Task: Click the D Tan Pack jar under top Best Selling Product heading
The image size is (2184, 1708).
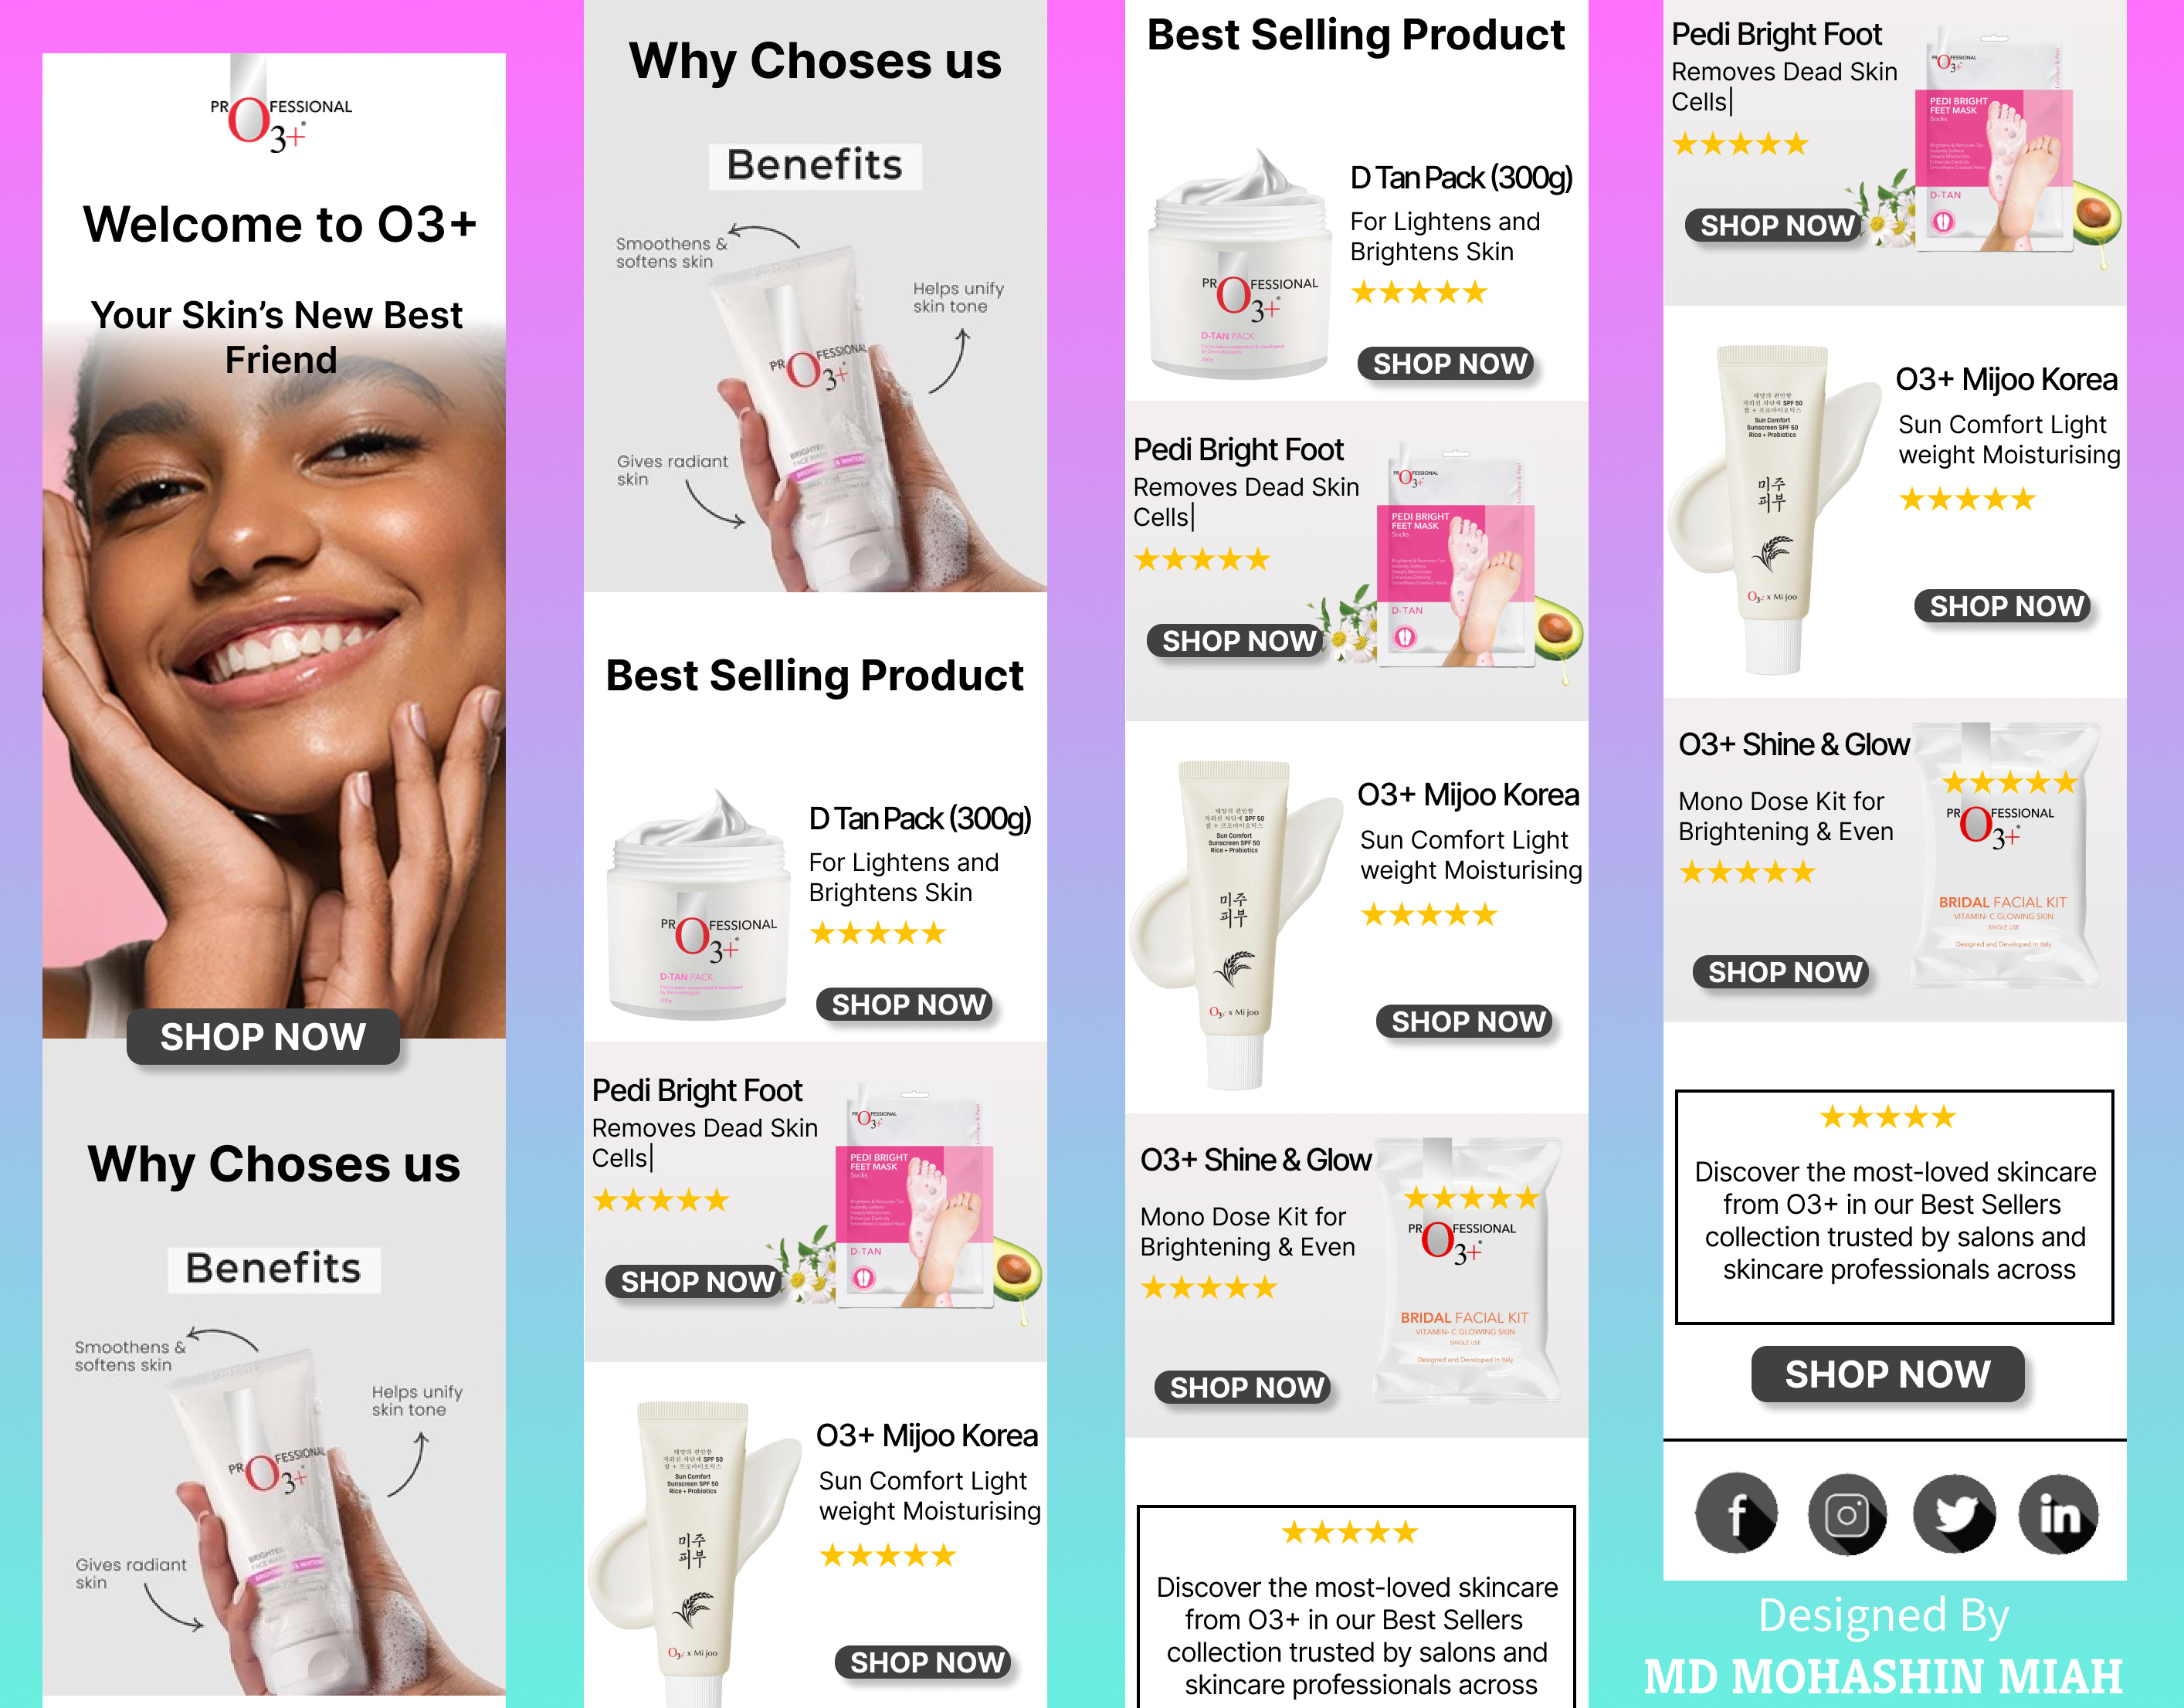Action: coord(1240,265)
